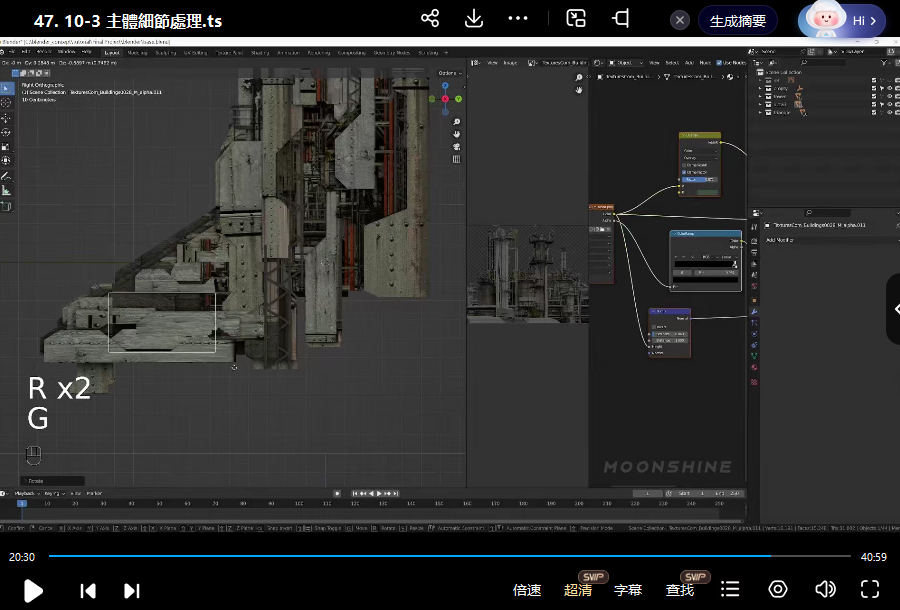The width and height of the screenshot is (900, 610).
Task: Enable picture-in-picture mini player
Action: [x=576, y=19]
